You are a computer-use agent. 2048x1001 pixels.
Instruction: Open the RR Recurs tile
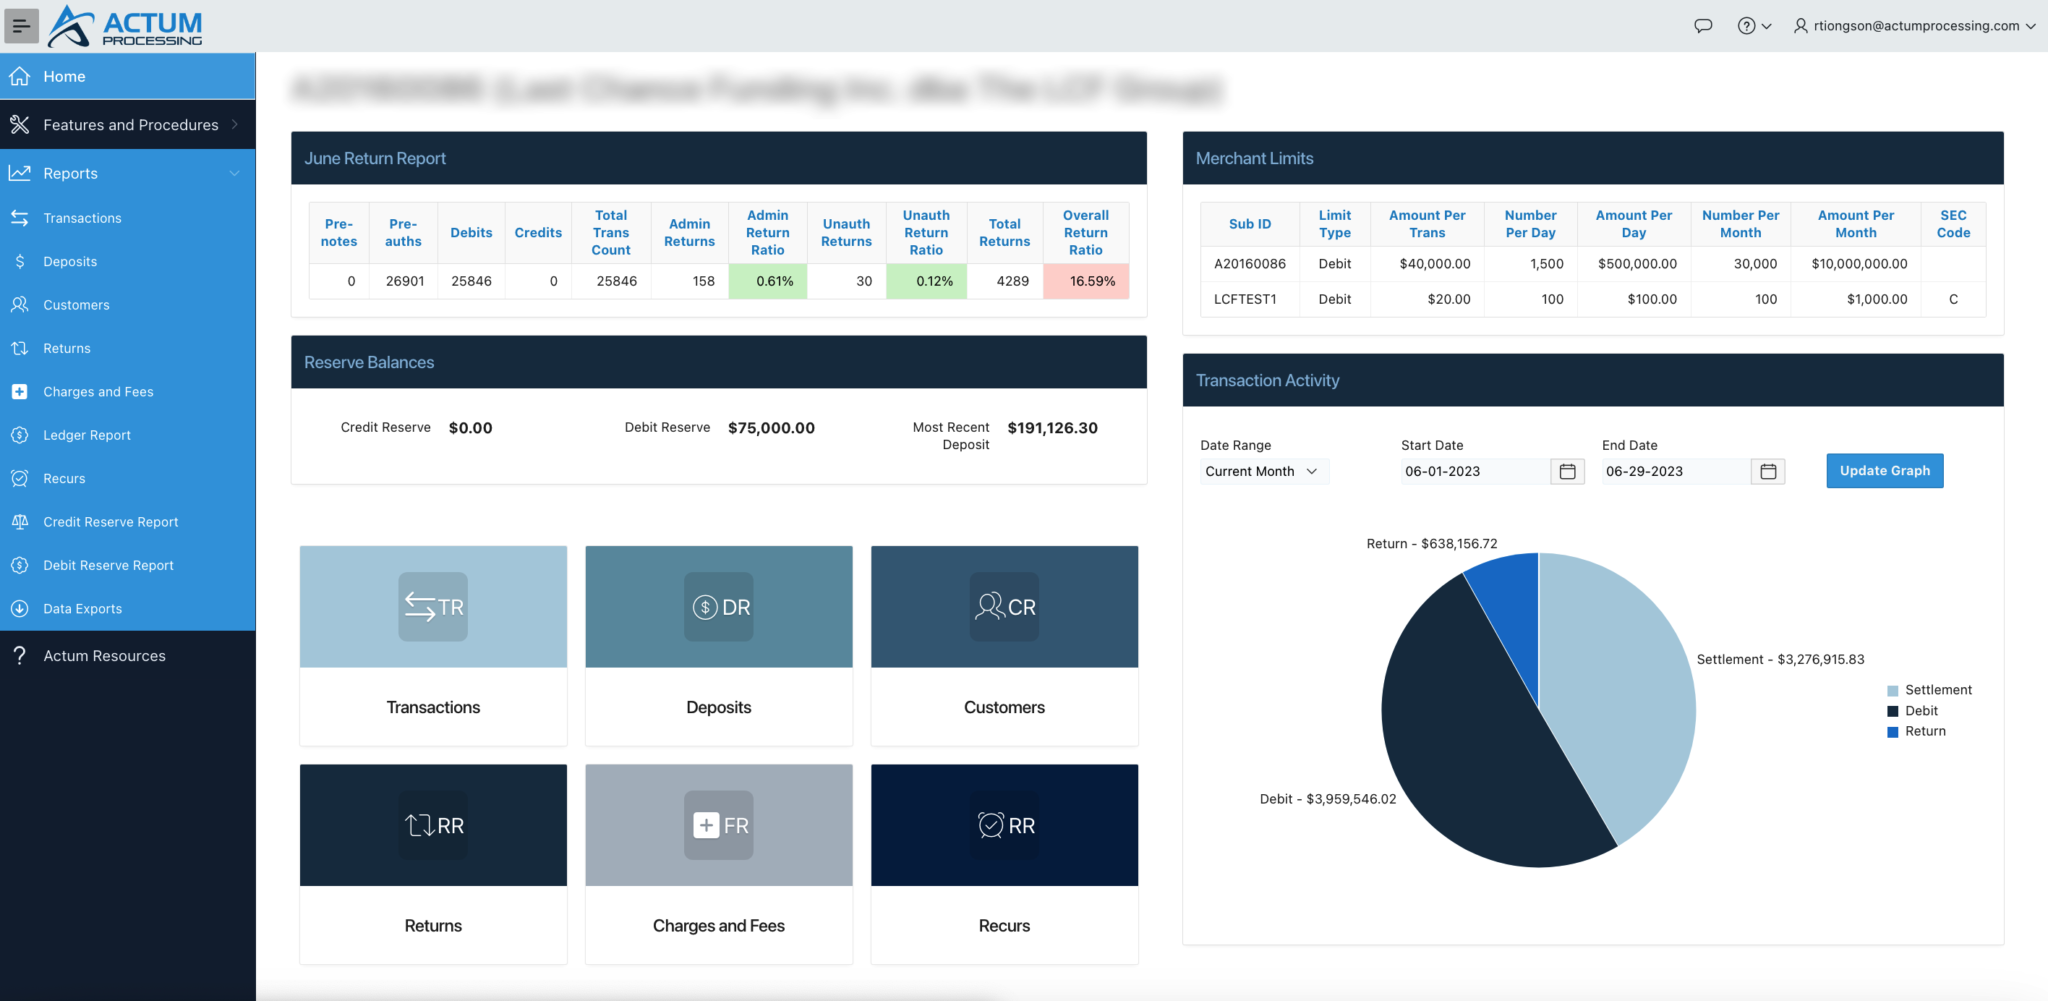coord(1004,864)
